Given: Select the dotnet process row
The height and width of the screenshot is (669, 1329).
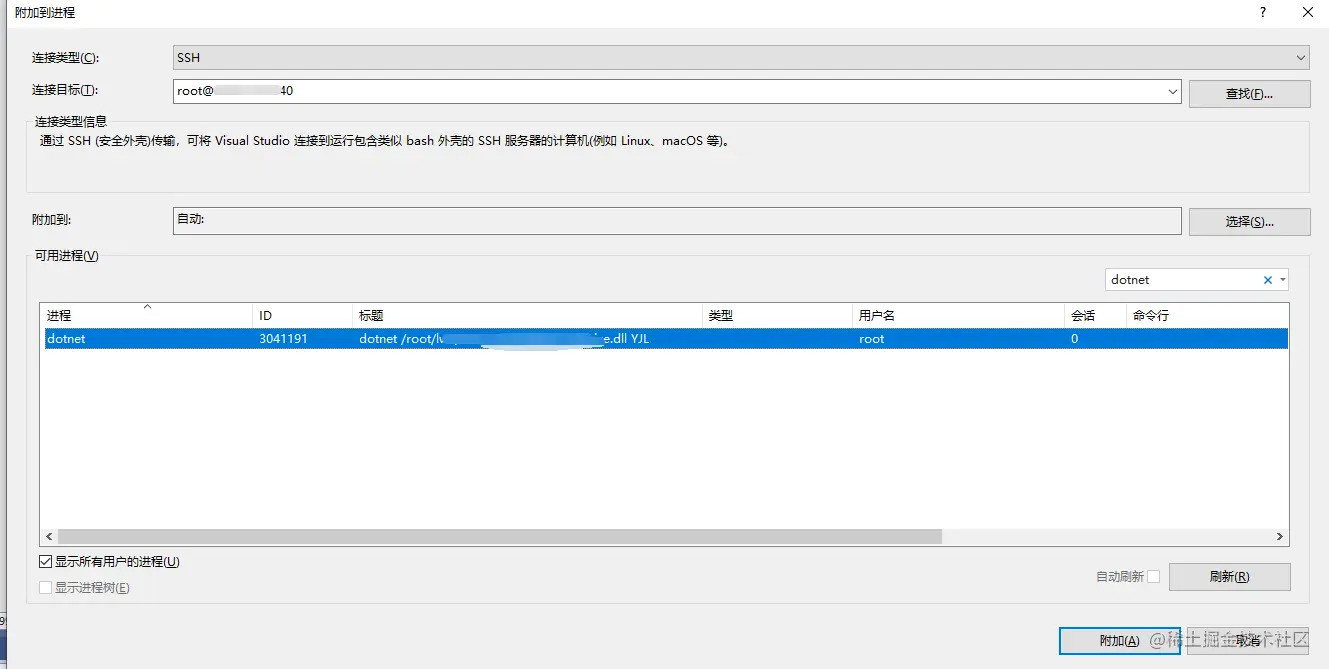Looking at the screenshot, I should (664, 339).
